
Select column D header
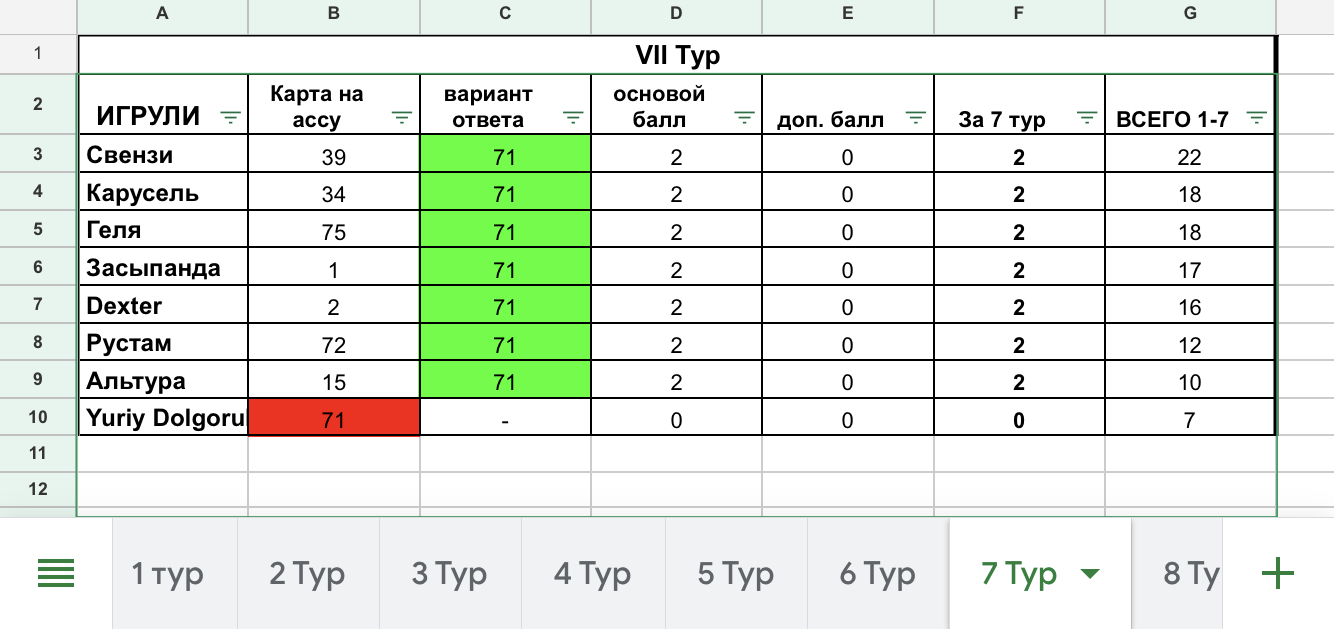[676, 13]
